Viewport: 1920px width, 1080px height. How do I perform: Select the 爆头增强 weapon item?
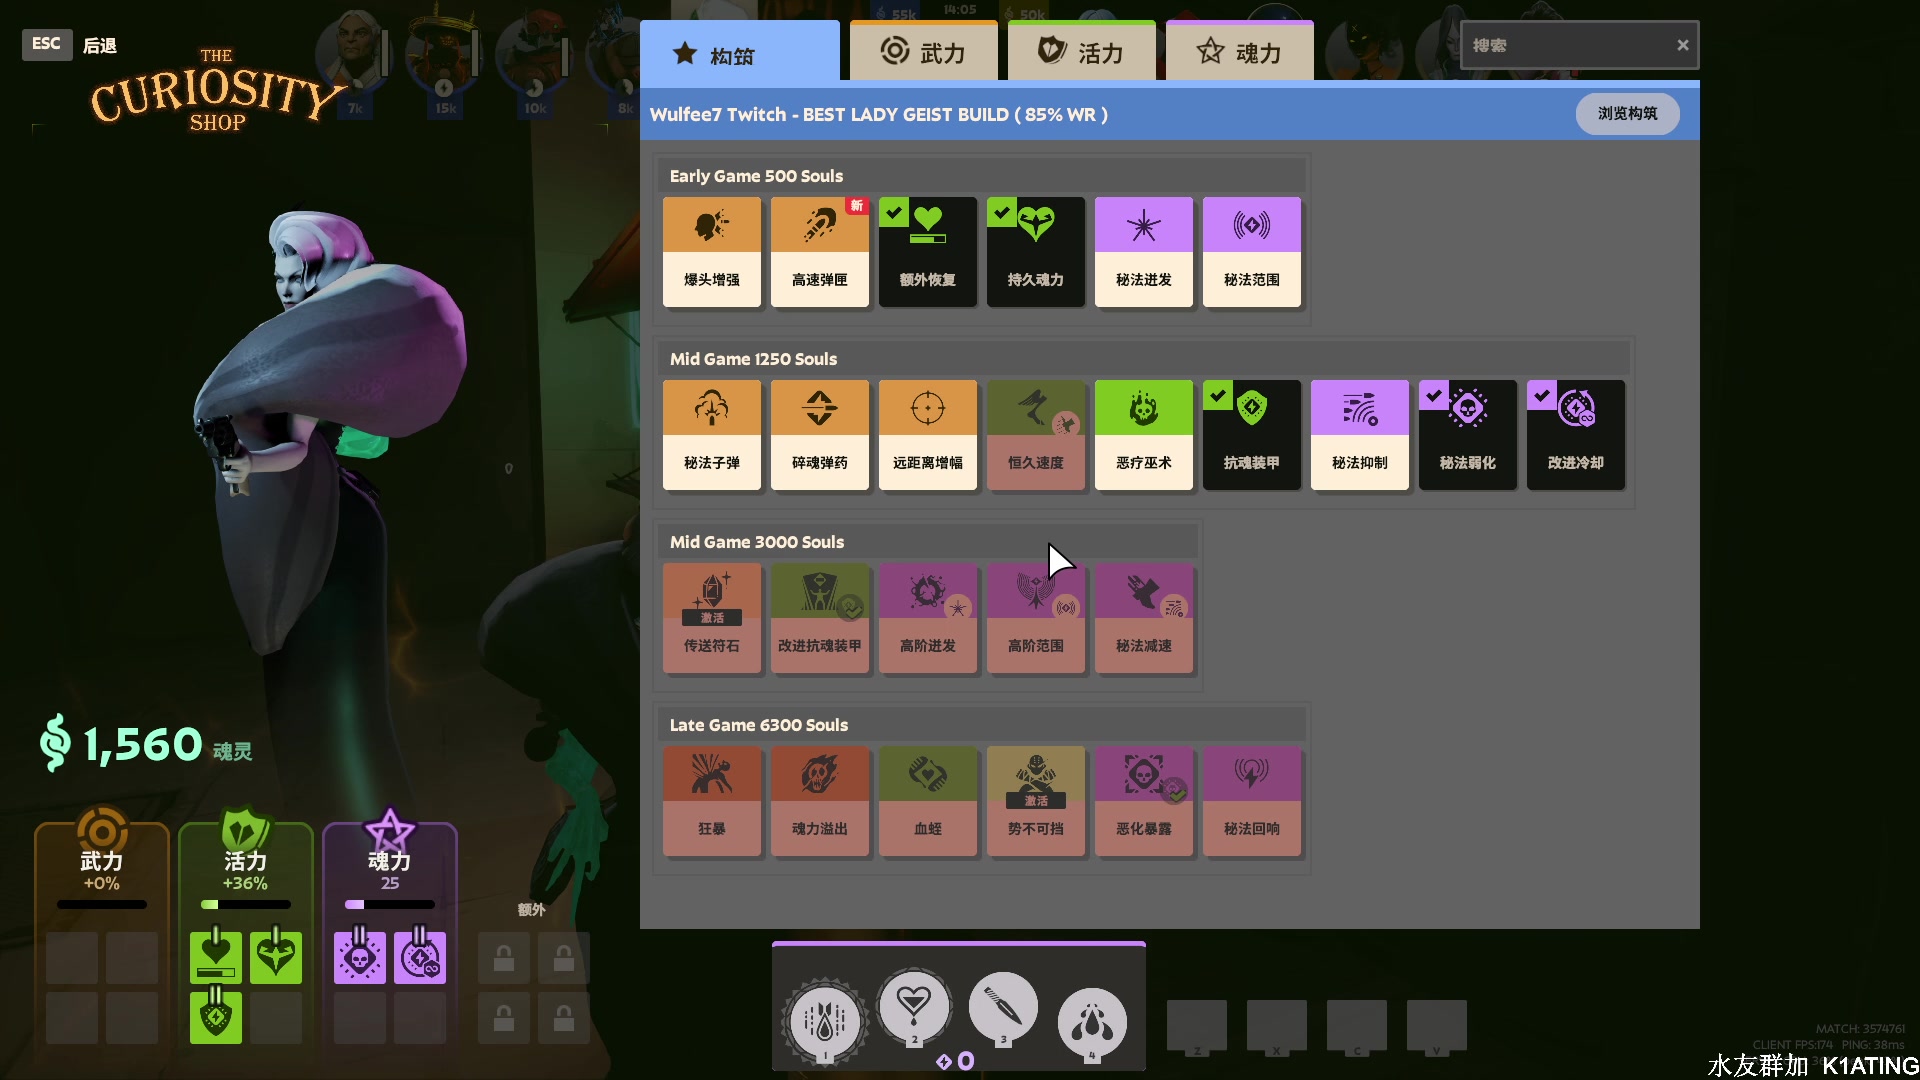pyautogui.click(x=711, y=252)
